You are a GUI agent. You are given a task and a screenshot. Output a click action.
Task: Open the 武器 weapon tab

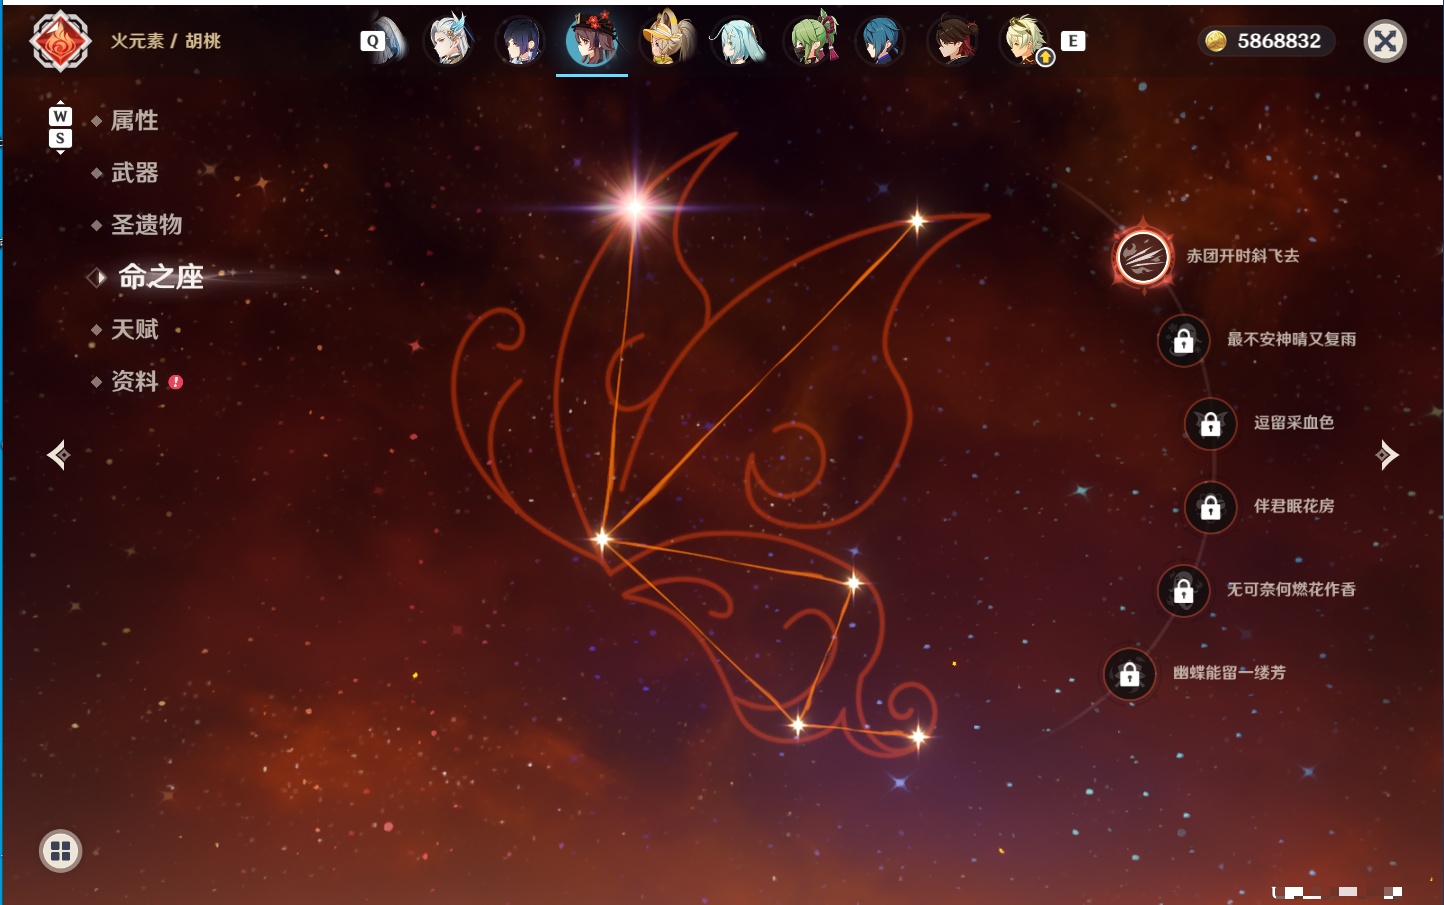[x=134, y=173]
